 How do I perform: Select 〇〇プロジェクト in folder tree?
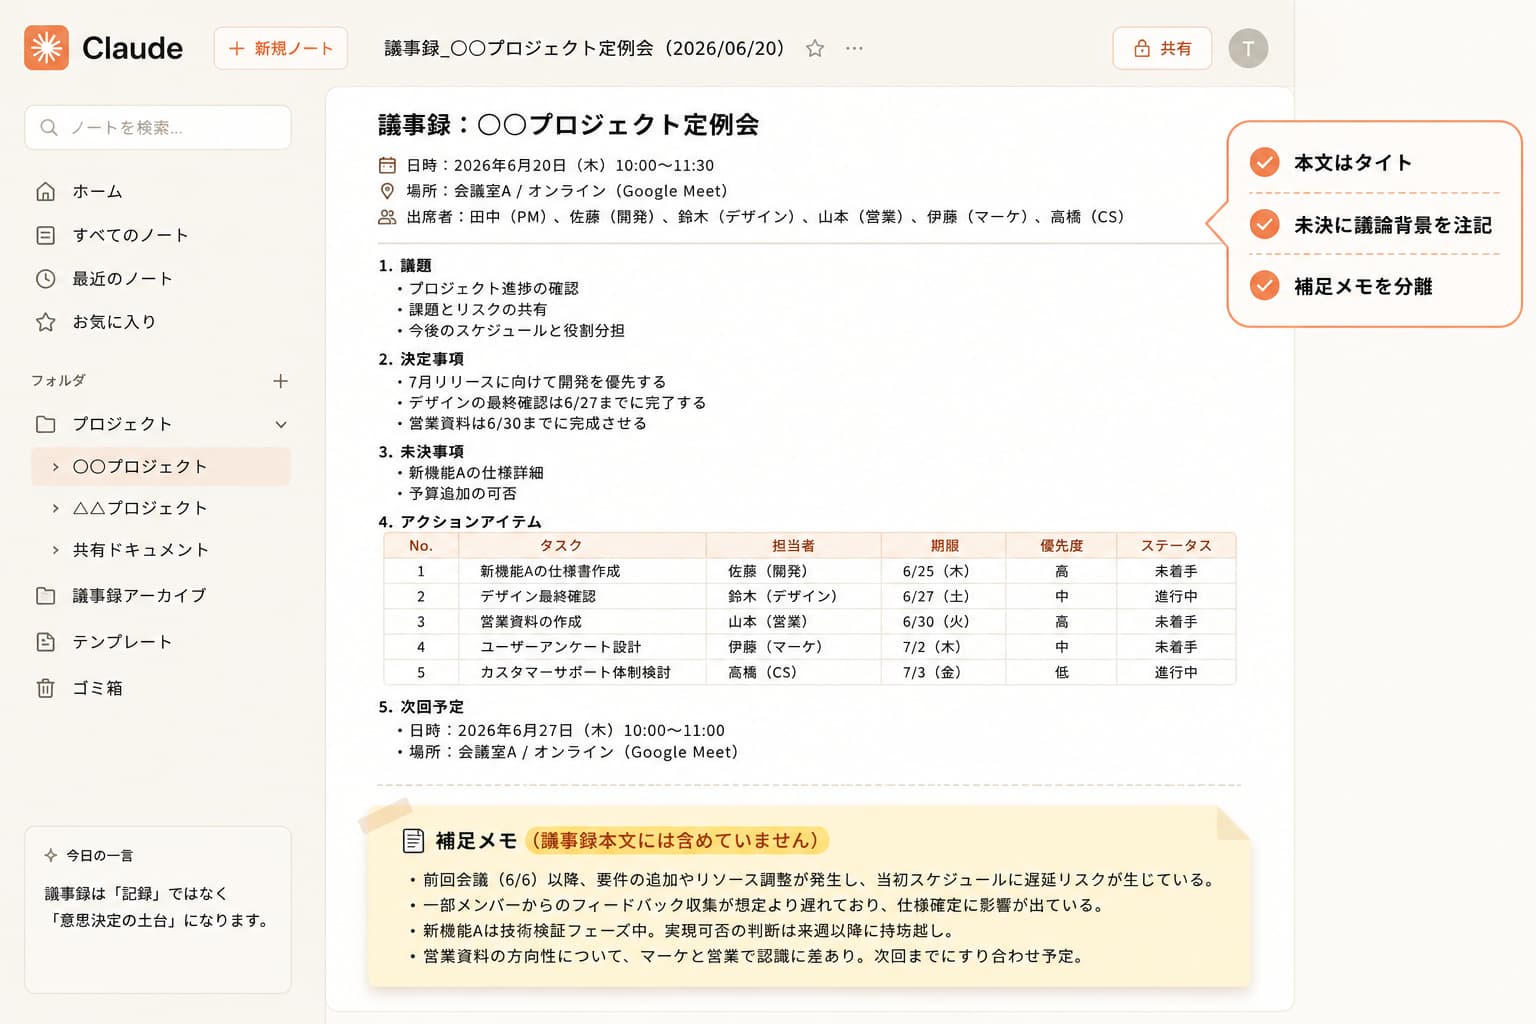(x=161, y=467)
